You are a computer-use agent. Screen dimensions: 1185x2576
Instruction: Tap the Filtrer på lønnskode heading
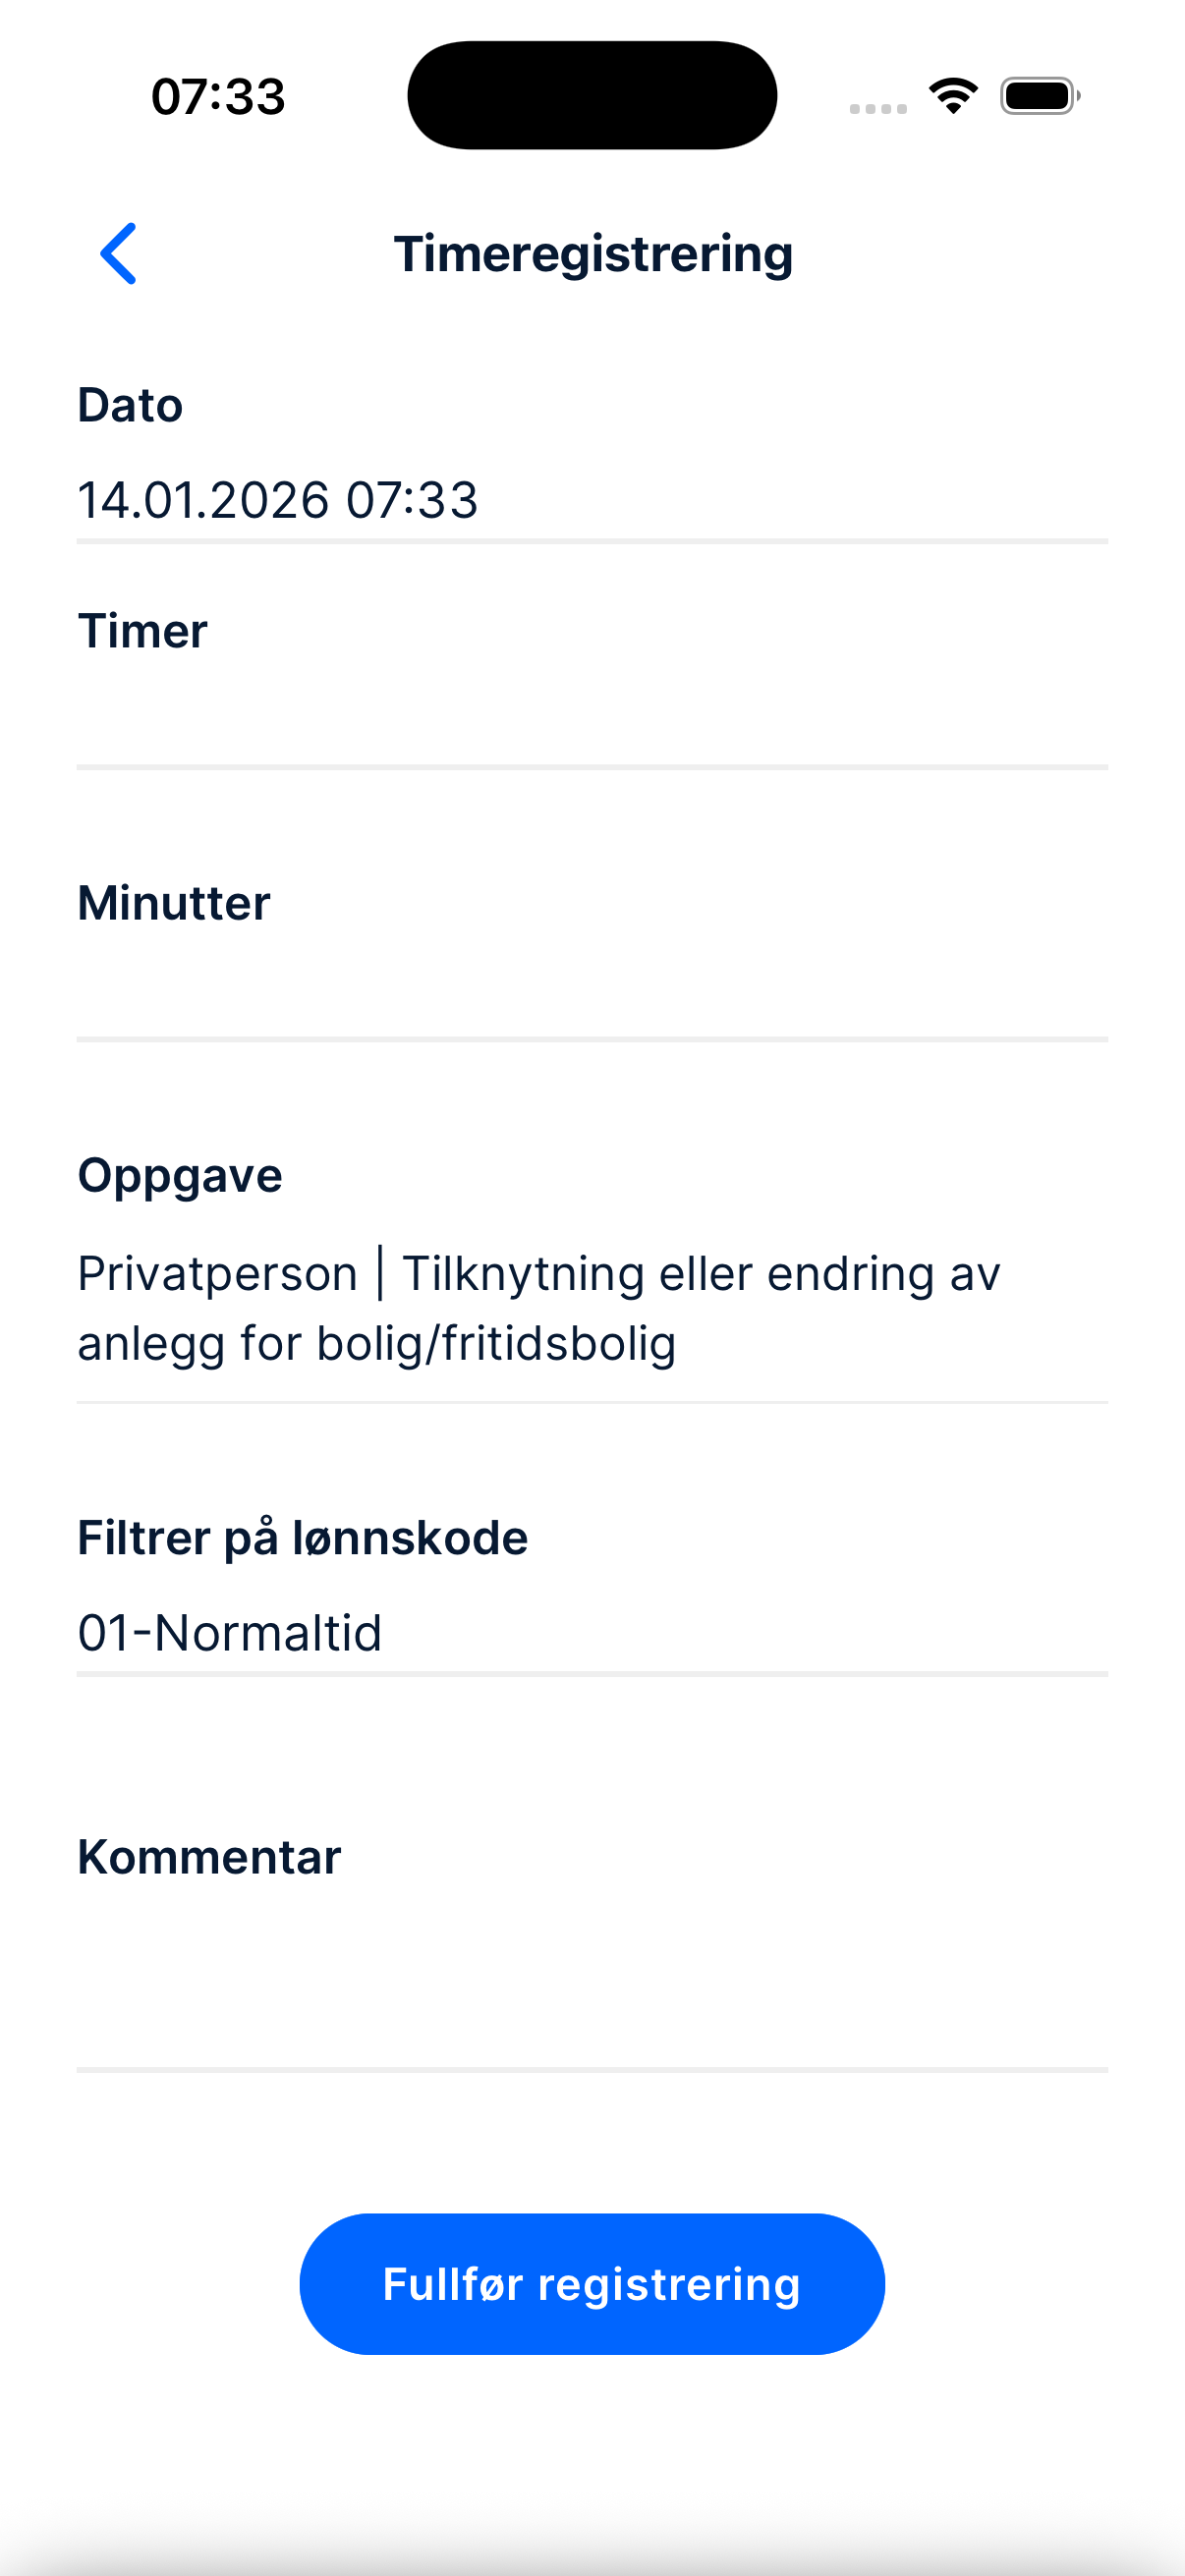(x=302, y=1538)
